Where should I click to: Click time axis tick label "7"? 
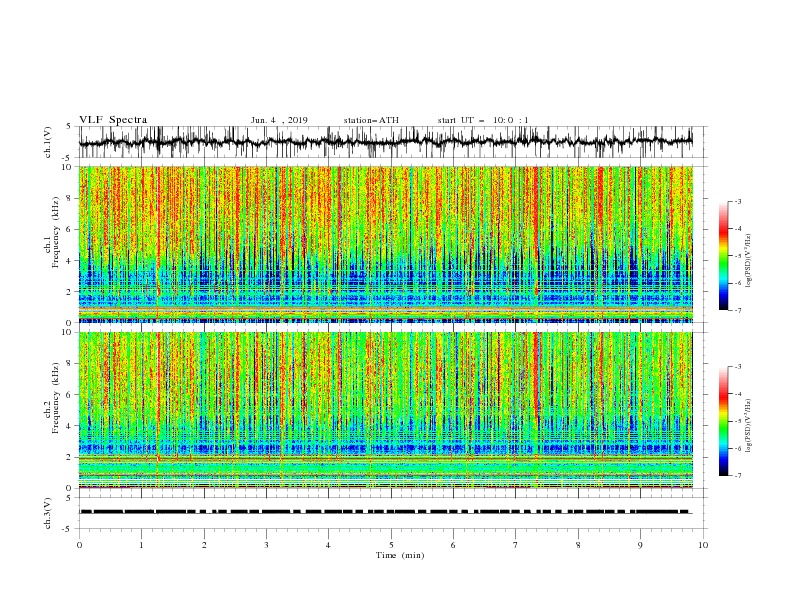516,545
